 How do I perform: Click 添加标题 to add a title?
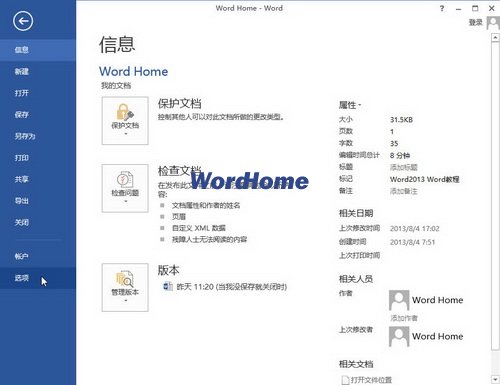point(404,167)
